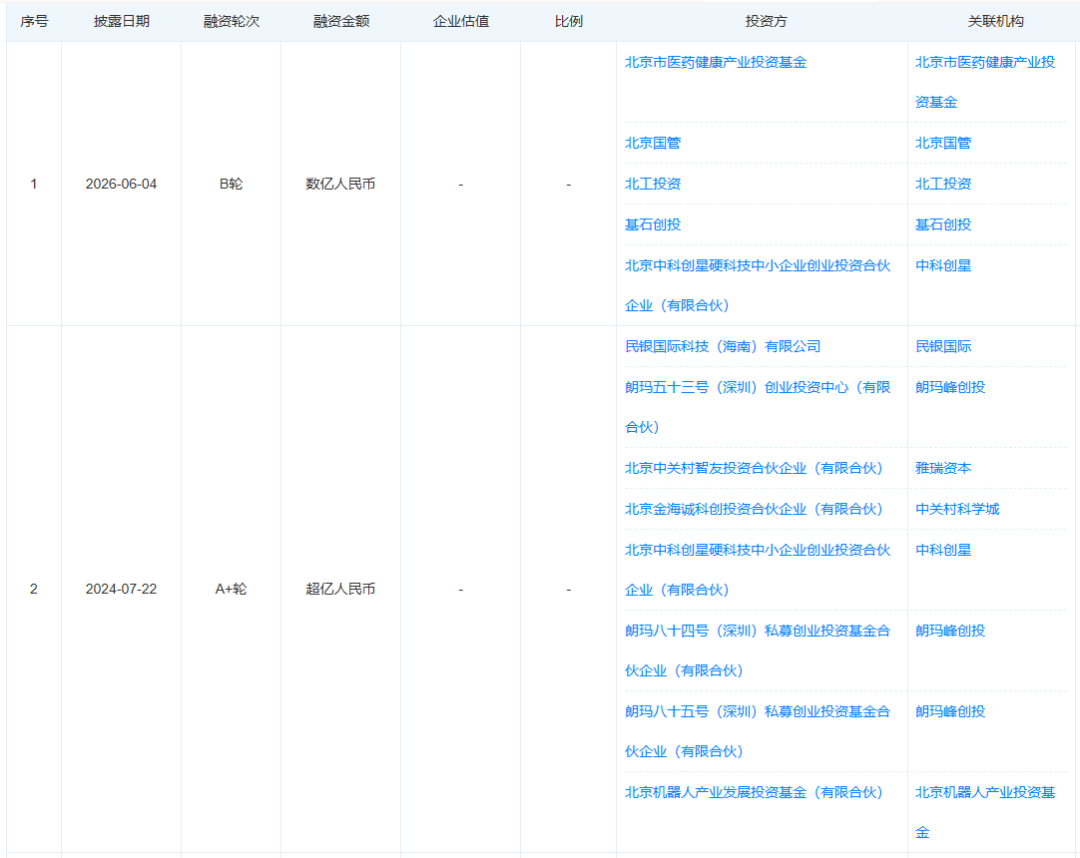Viewport: 1080px width, 858px height.
Task: Select the 数亿人民币 amount cell
Action: 340,184
